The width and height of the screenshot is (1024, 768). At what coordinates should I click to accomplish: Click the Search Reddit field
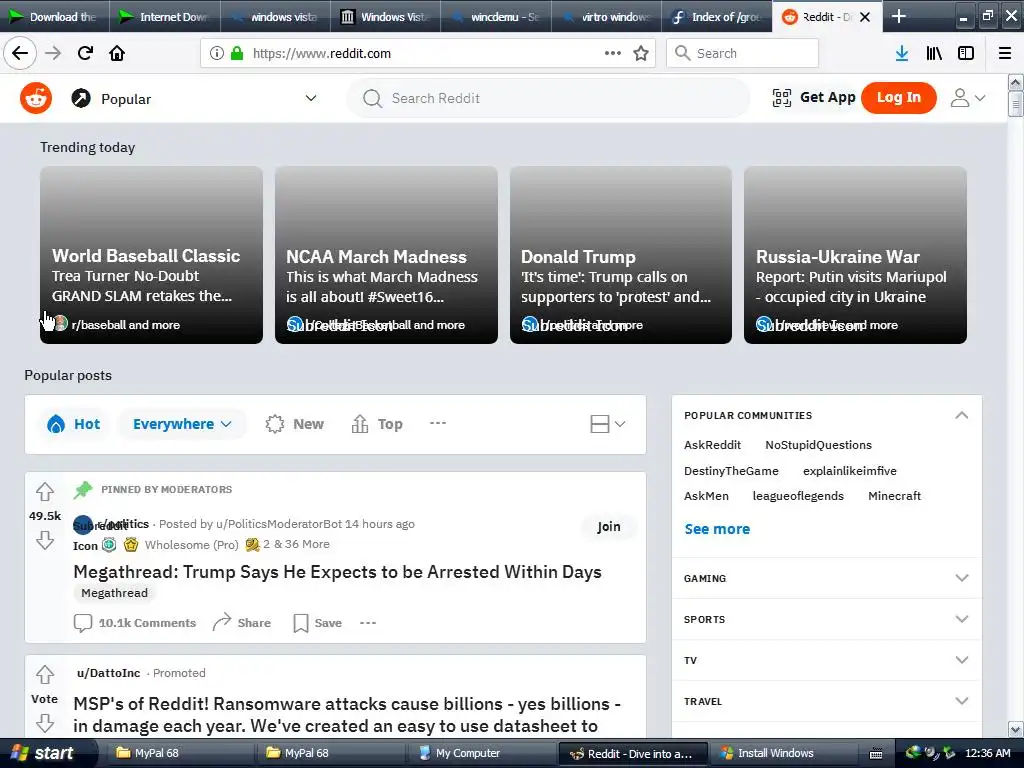pyautogui.click(x=549, y=98)
